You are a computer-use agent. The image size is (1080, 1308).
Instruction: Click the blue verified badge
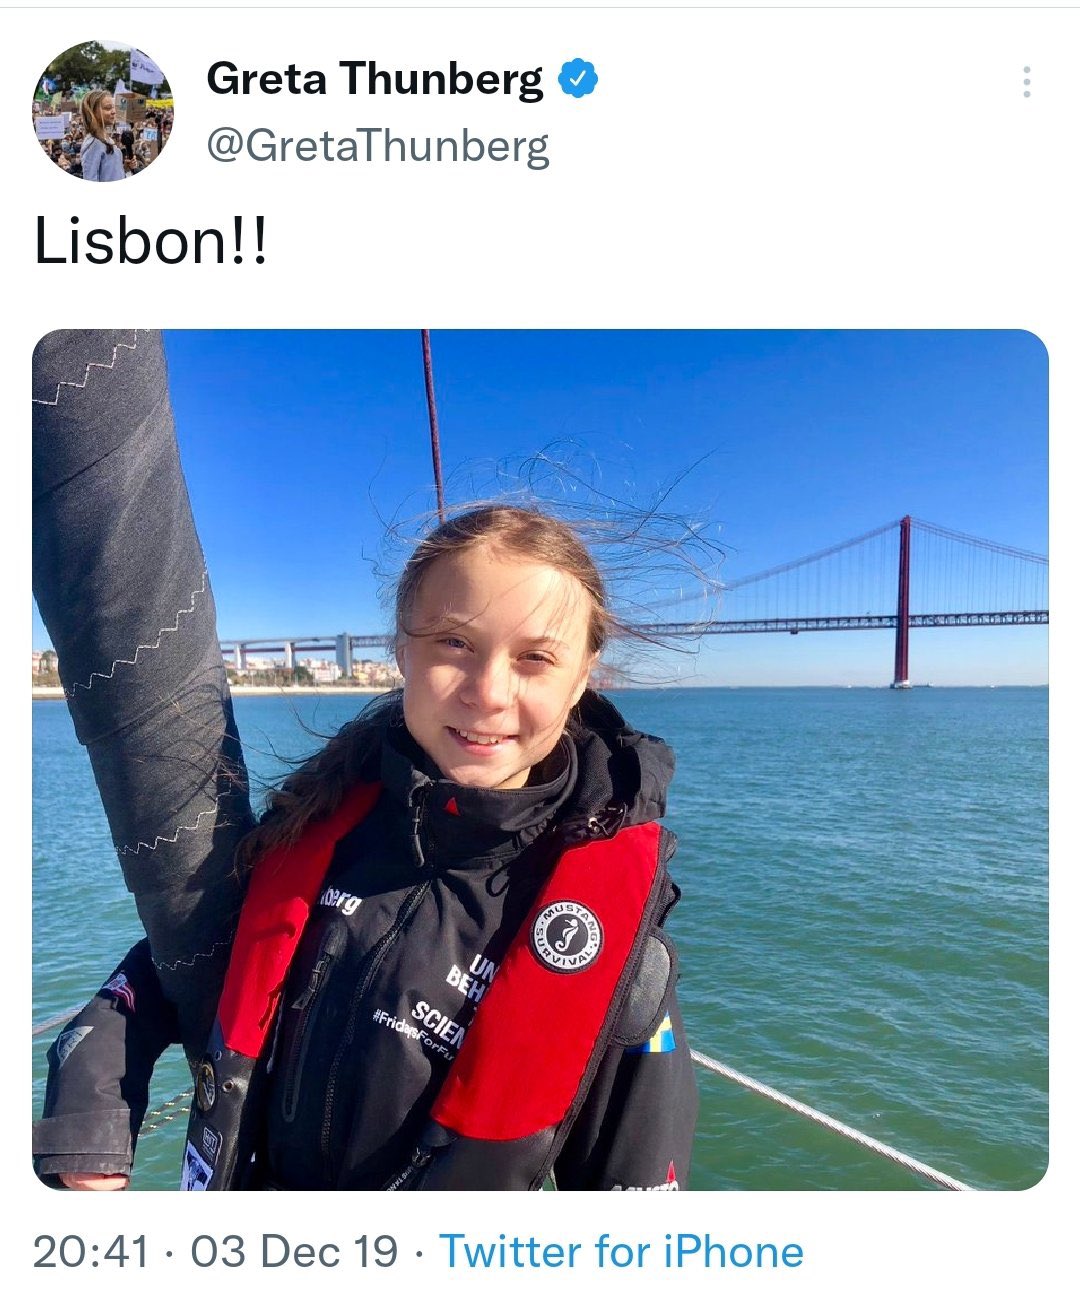577,79
